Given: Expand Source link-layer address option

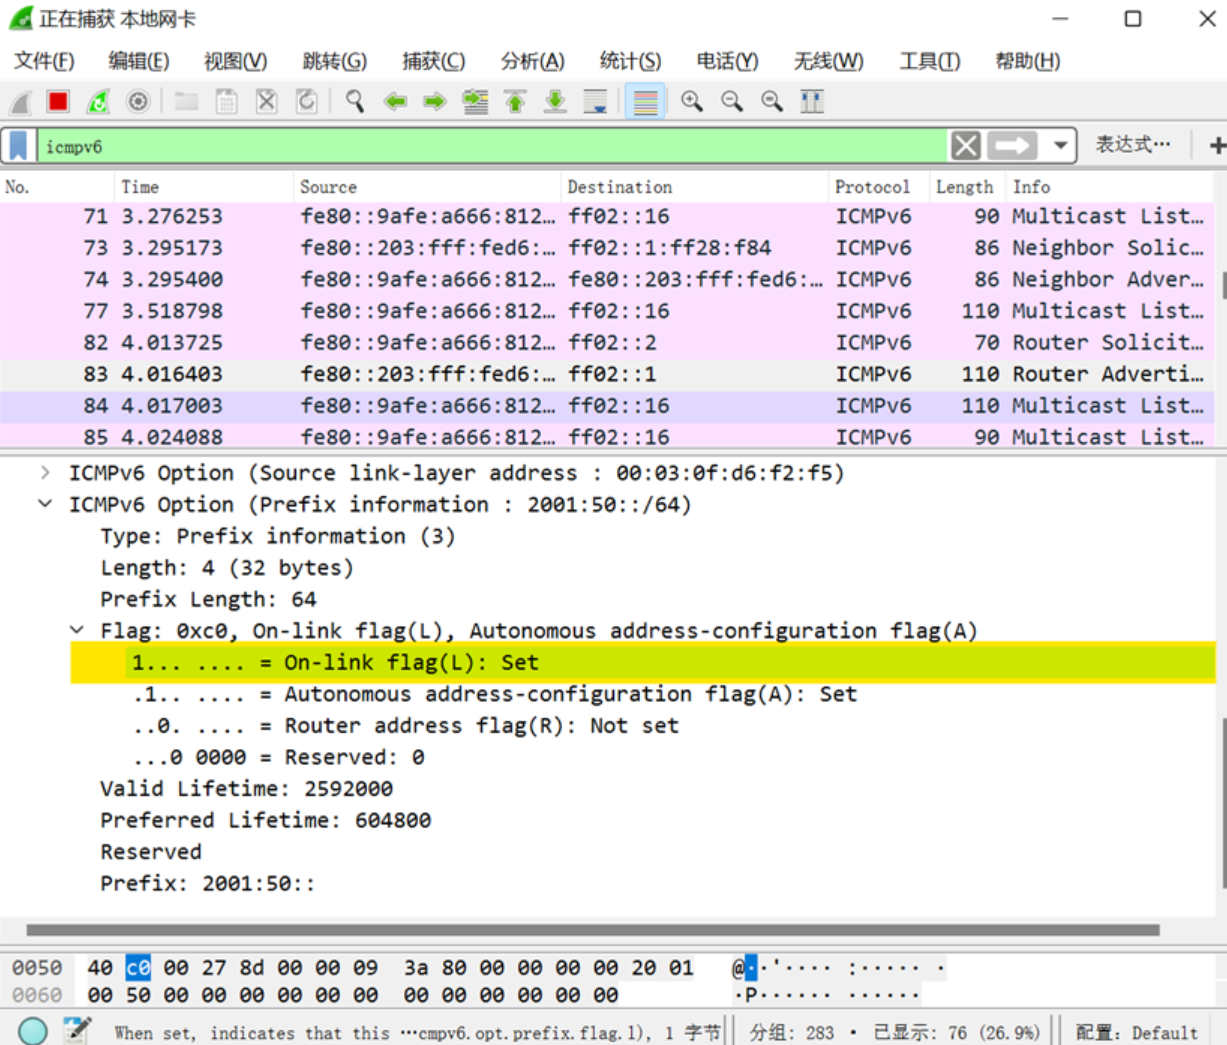Looking at the screenshot, I should click(45, 472).
